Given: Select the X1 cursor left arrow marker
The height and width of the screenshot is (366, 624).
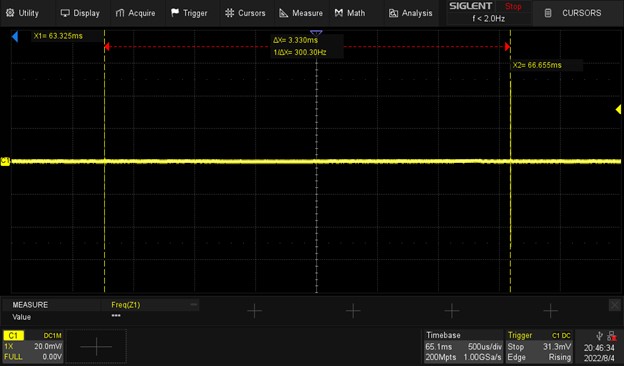Looking at the screenshot, I should point(107,47).
